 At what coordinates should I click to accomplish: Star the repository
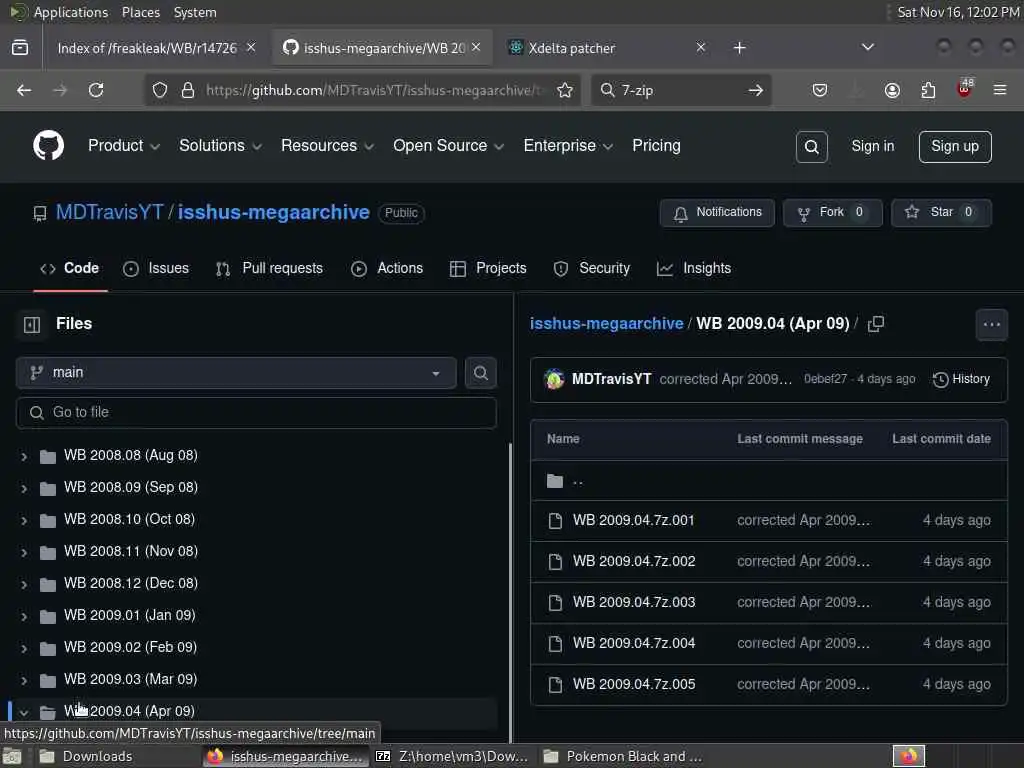[941, 213]
